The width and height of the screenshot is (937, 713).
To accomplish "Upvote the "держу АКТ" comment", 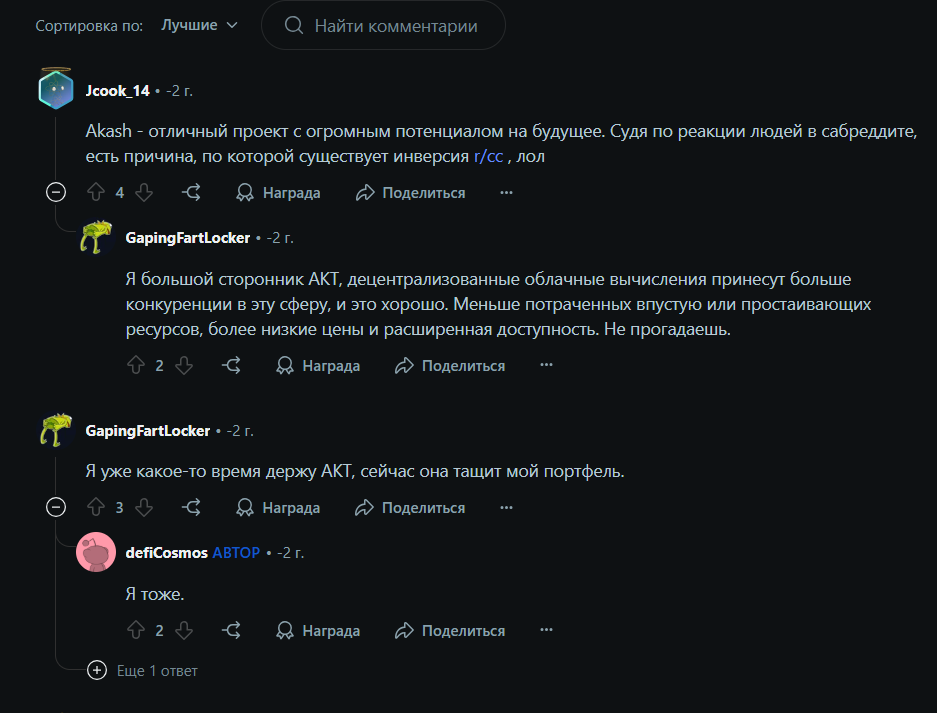I will (x=96, y=508).
